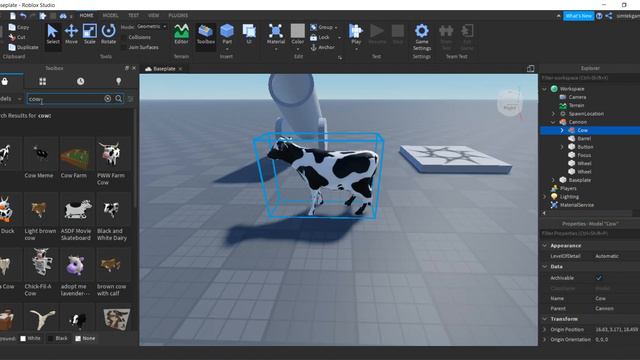The height and width of the screenshot is (360, 640).
Task: Collapse the Appearance properties section
Action: coord(544,246)
